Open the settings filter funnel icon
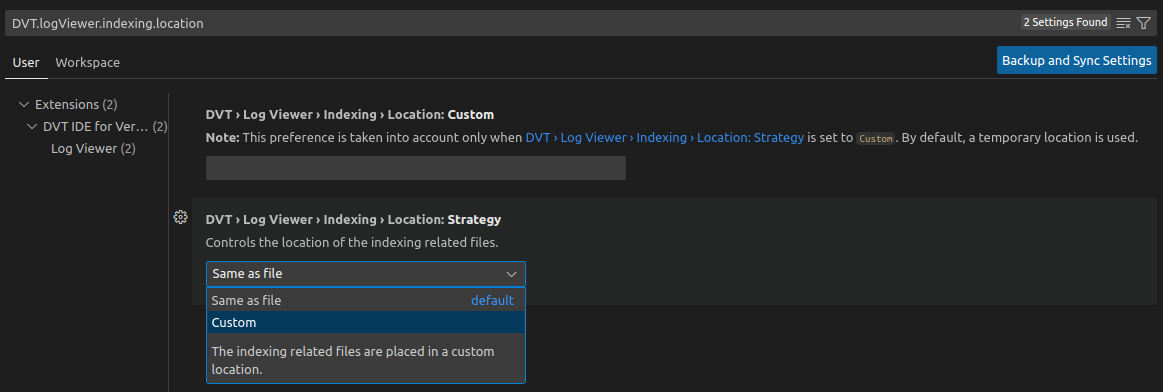Viewport: 1163px width, 392px height. (1144, 23)
